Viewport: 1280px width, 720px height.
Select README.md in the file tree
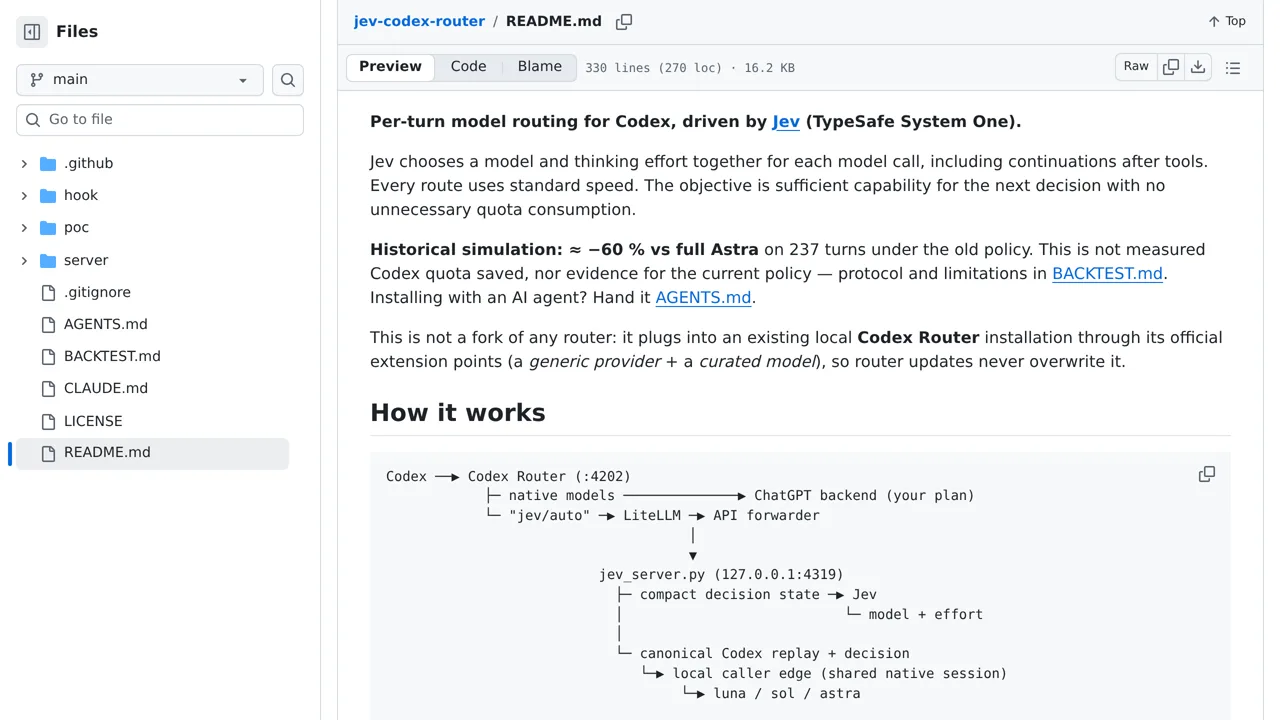pyautogui.click(x=152, y=453)
